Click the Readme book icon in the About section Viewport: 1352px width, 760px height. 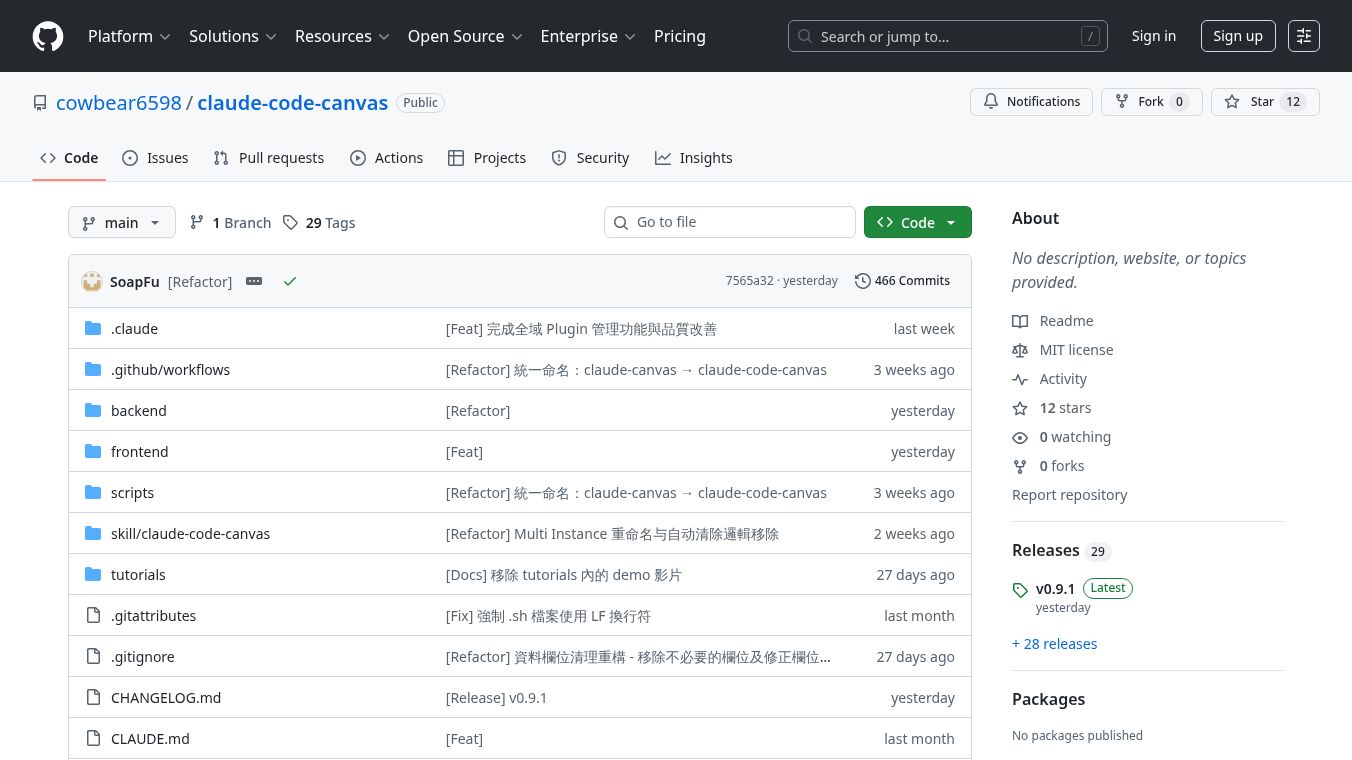pos(1020,321)
